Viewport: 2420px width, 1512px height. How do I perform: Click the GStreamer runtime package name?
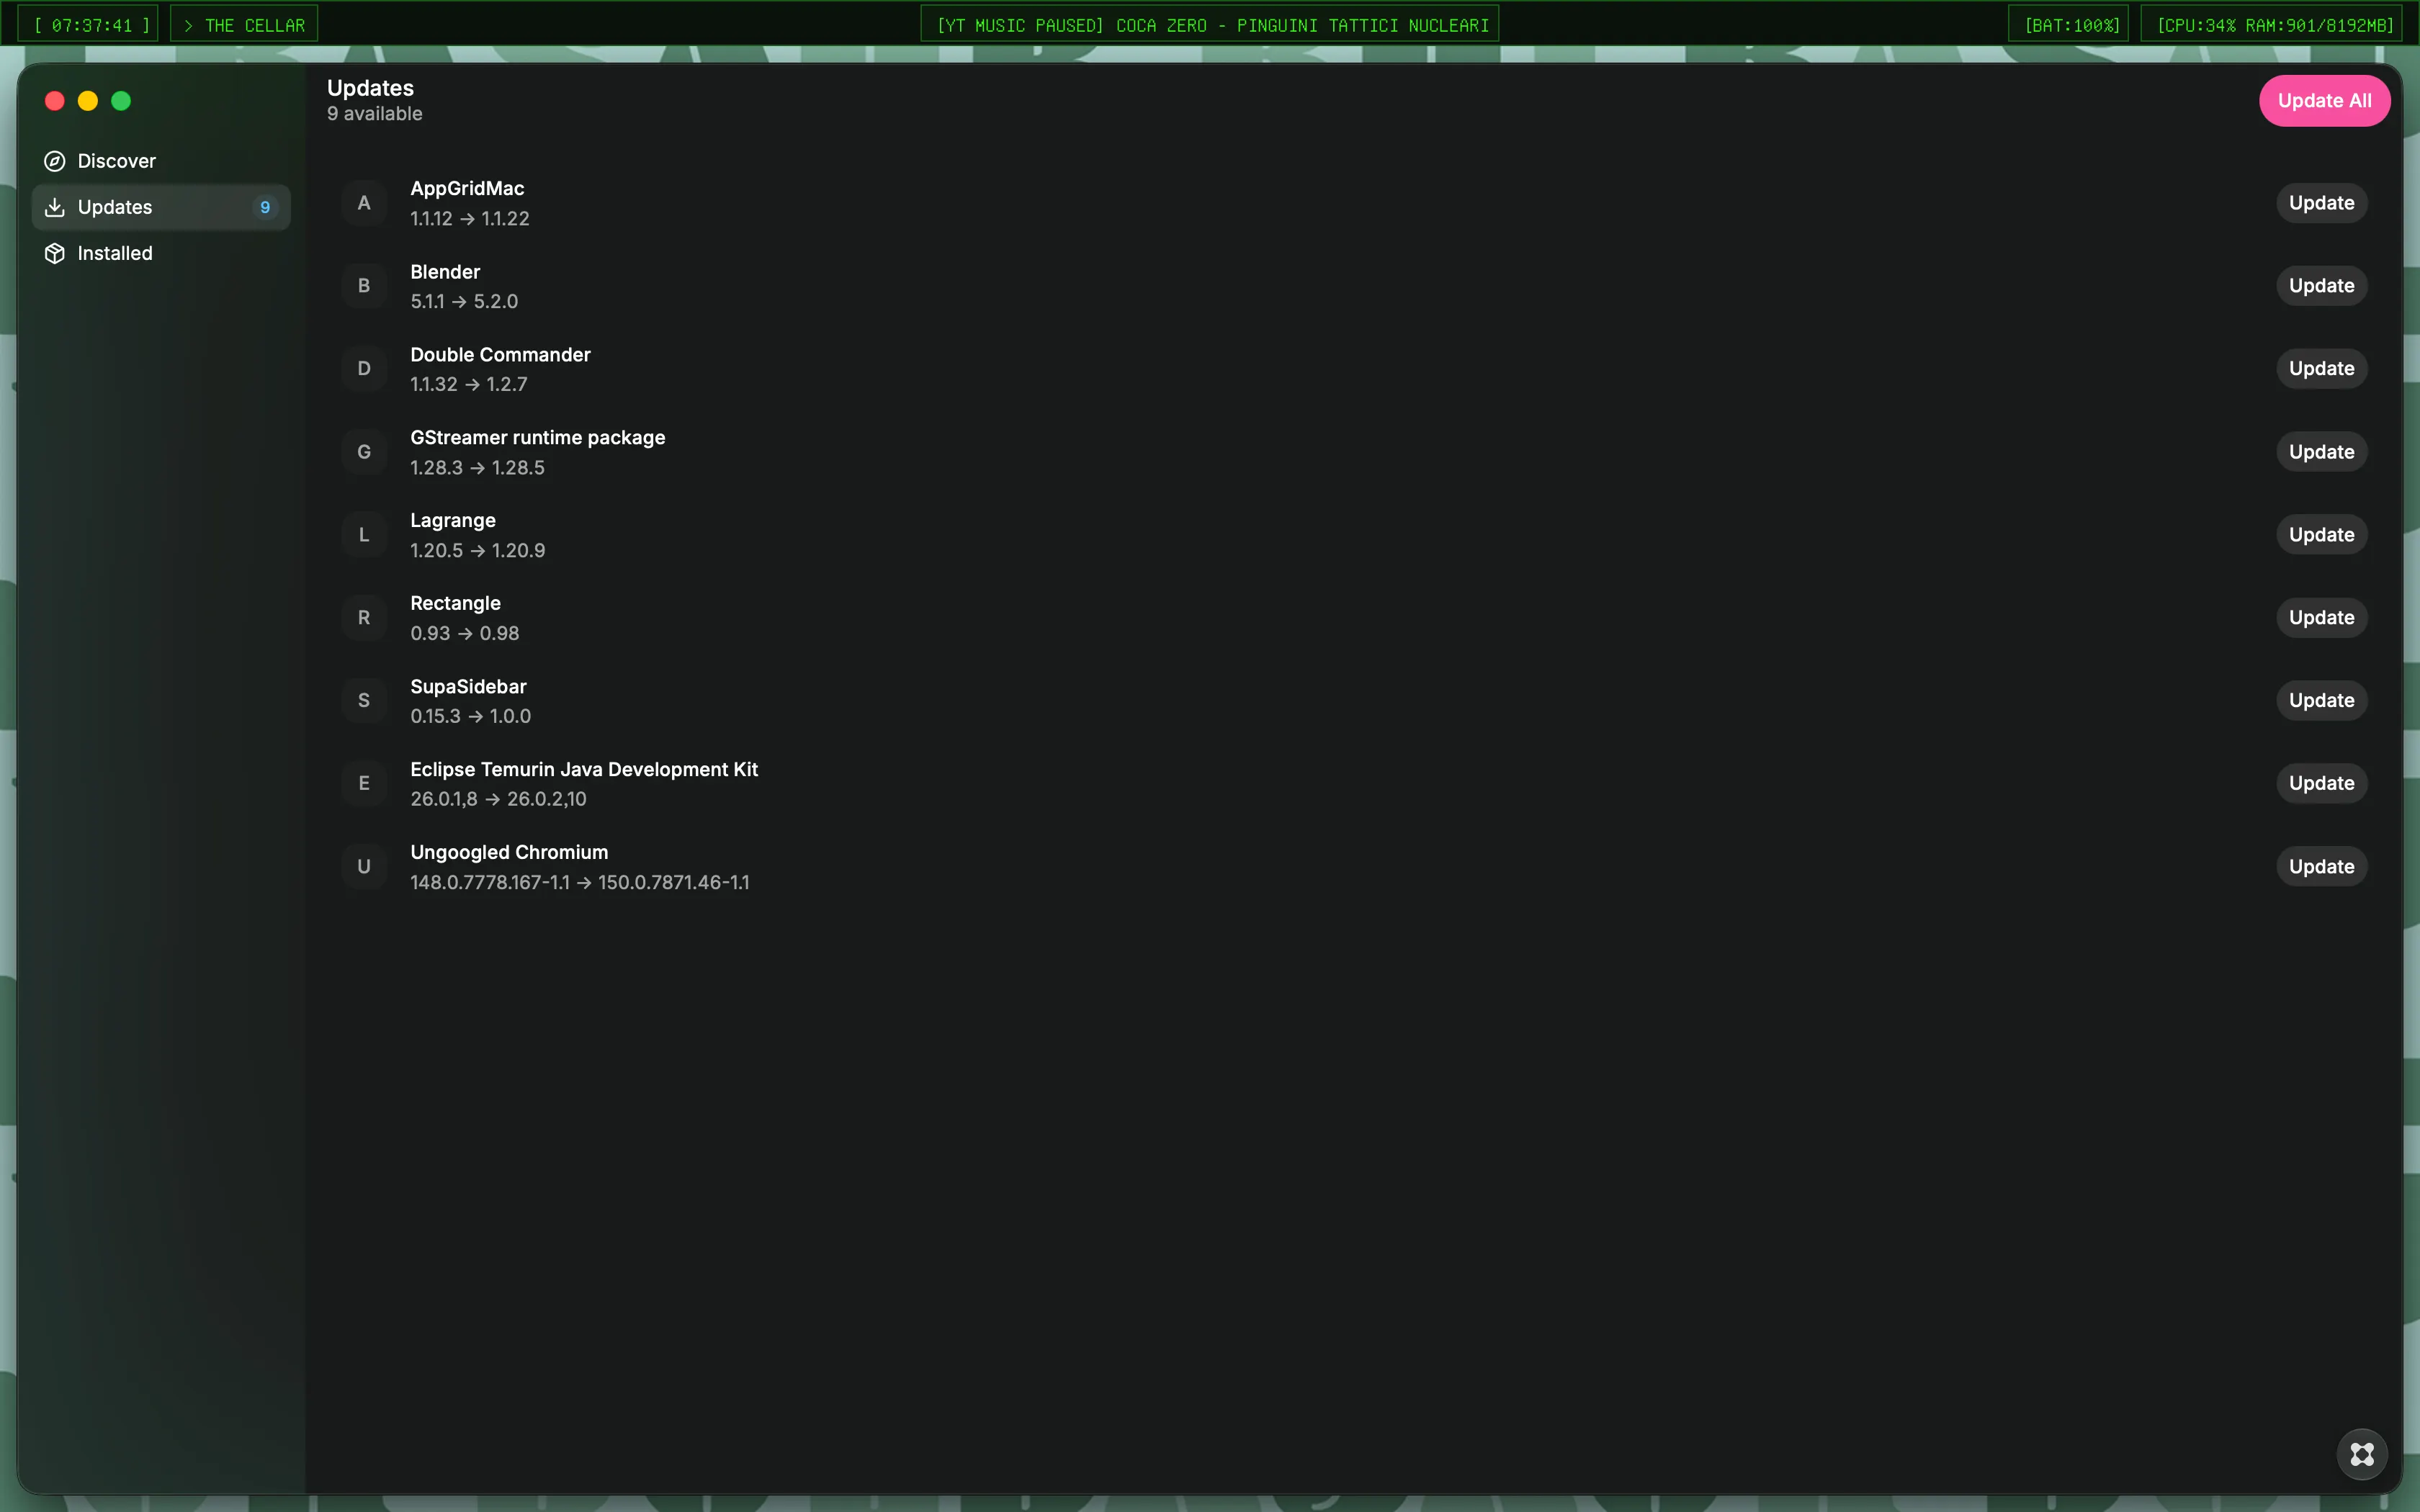(537, 438)
